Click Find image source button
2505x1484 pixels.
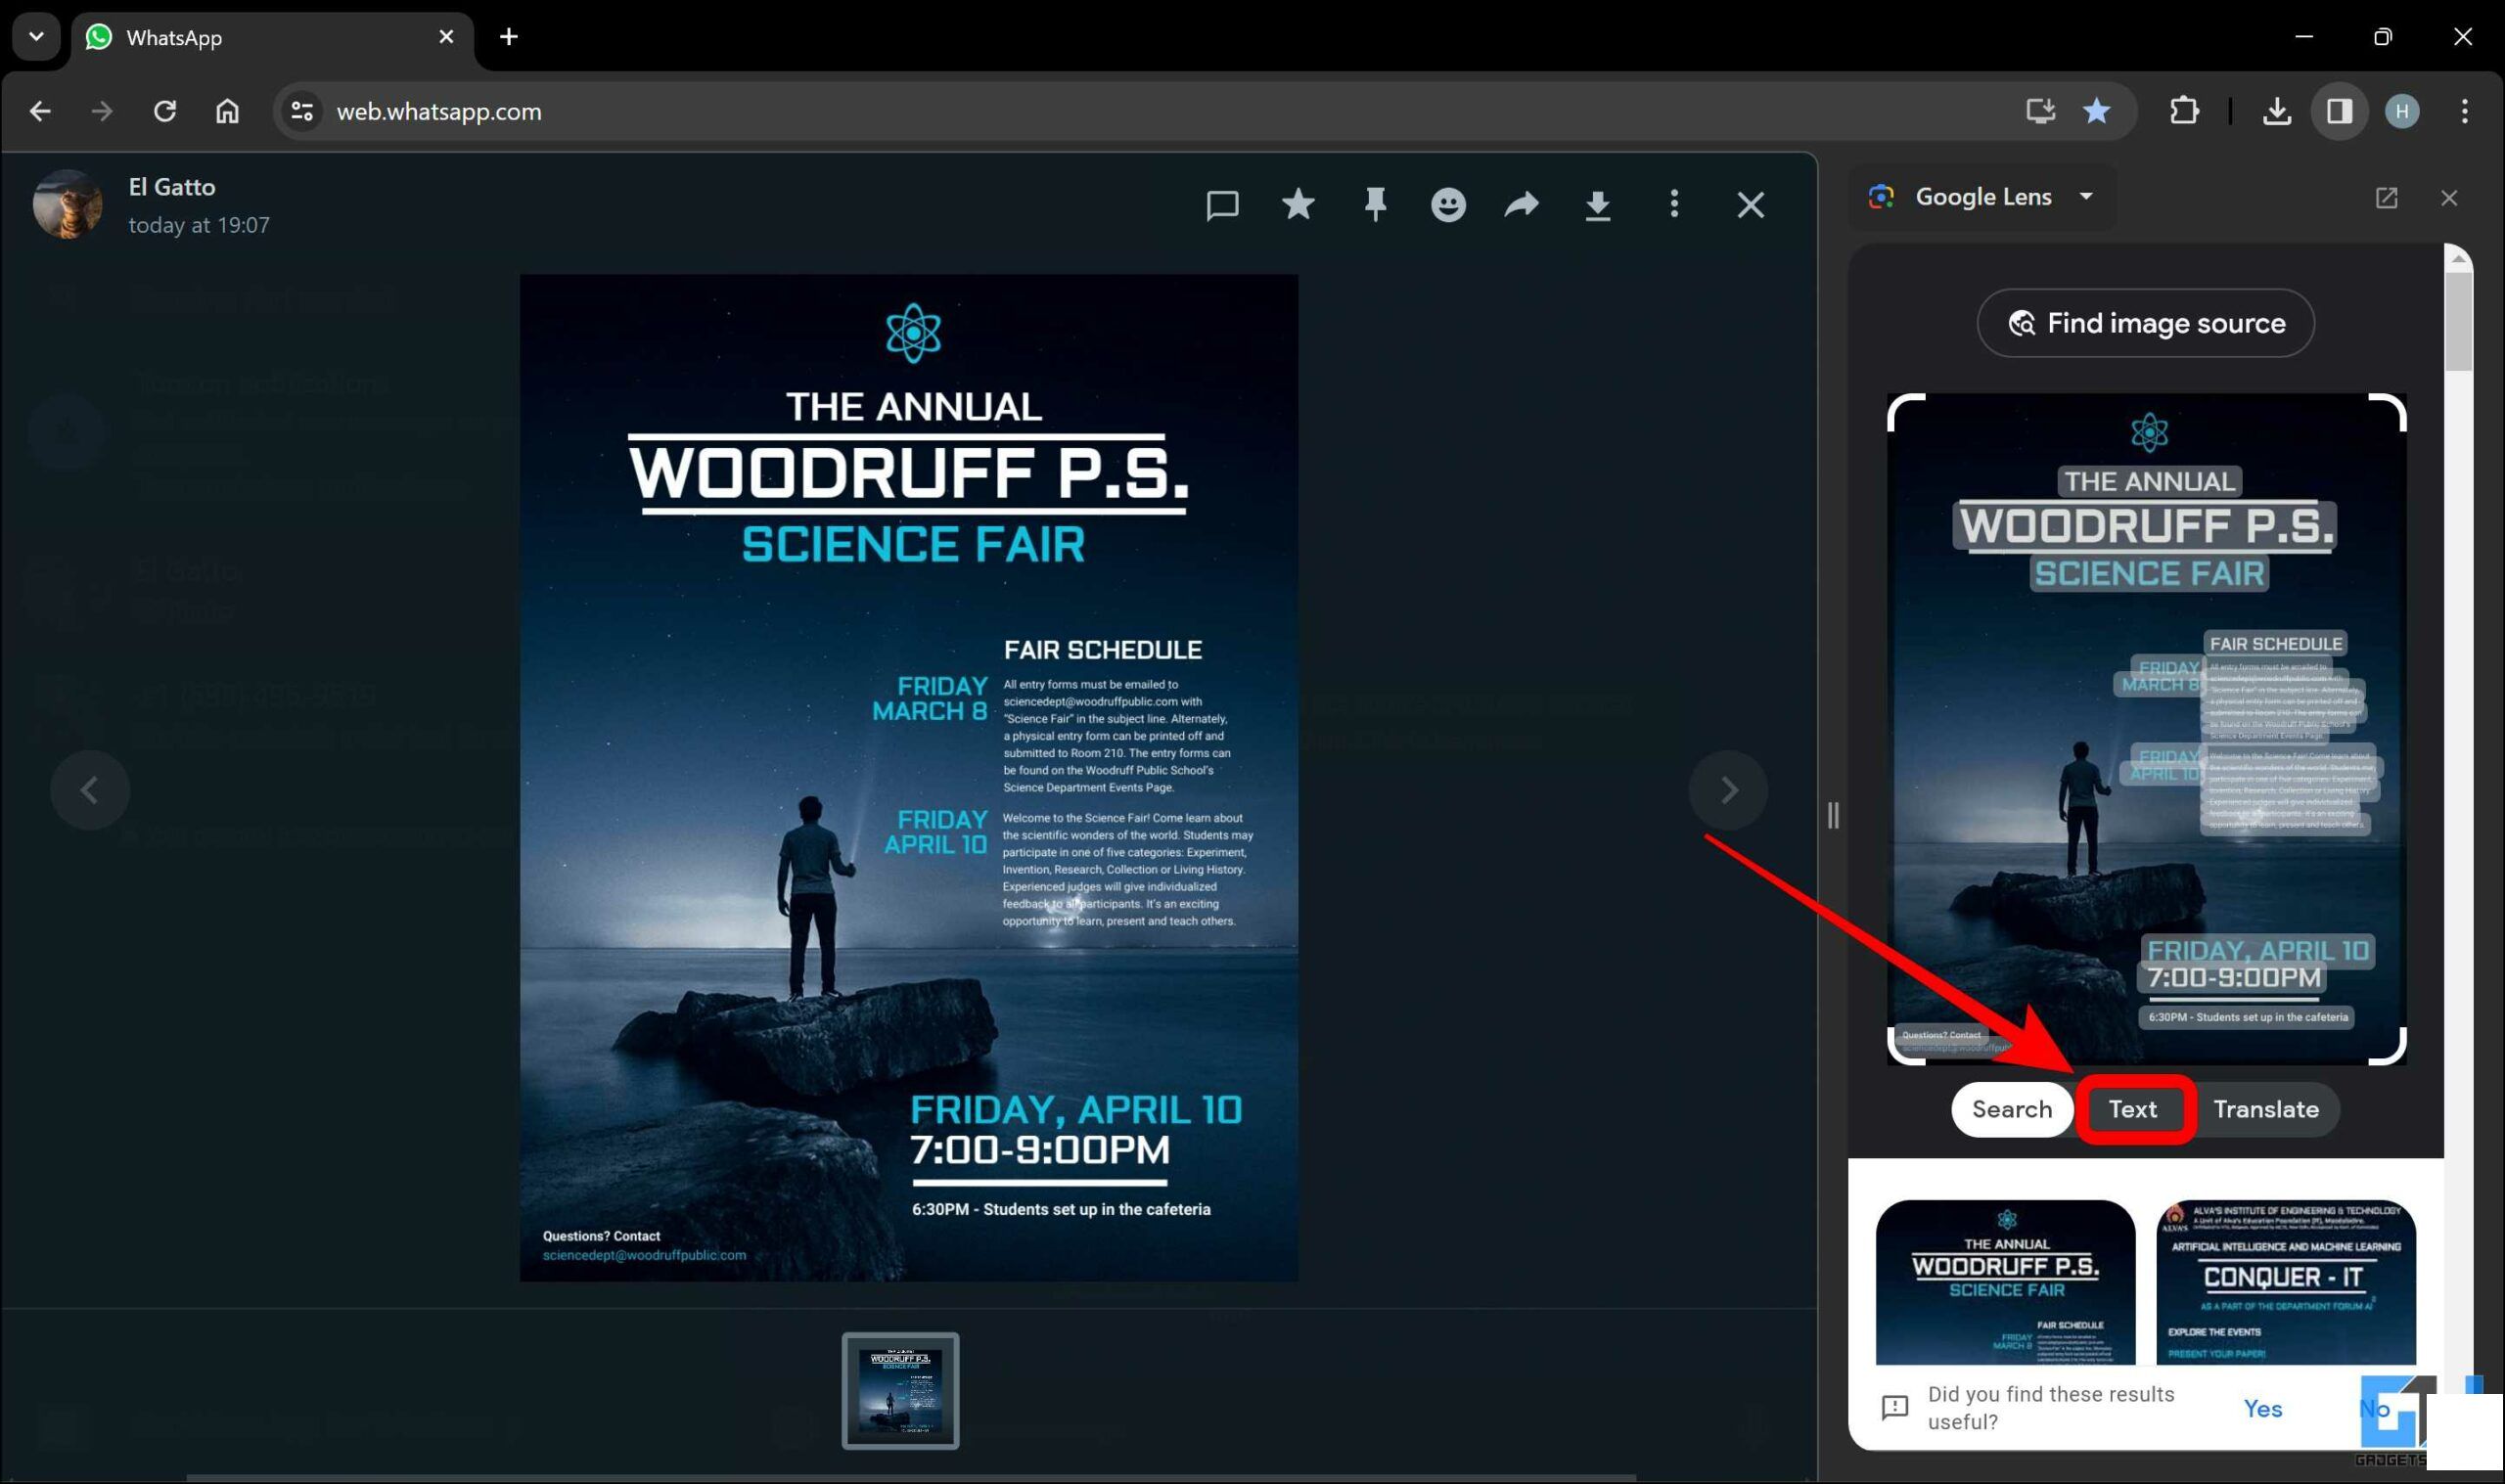[2147, 322]
